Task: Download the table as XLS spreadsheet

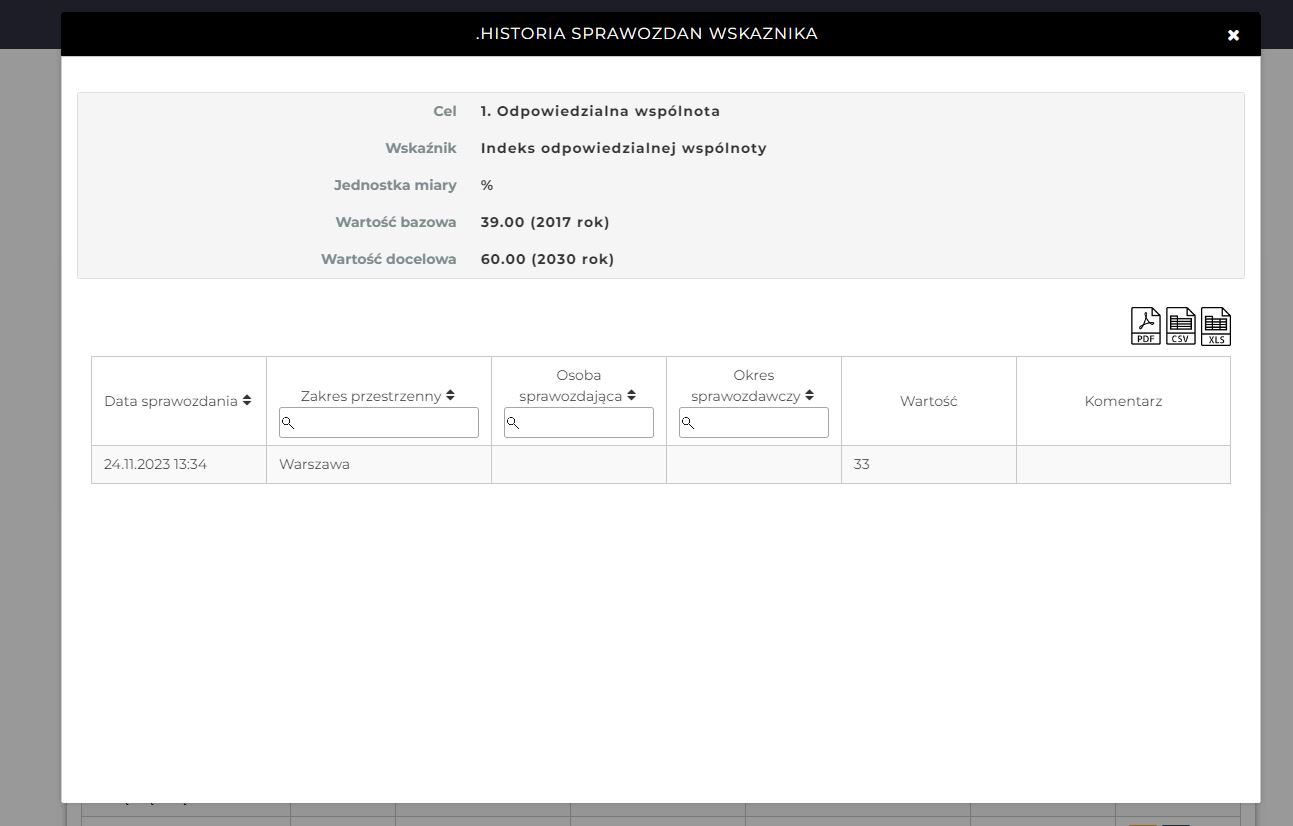Action: [x=1215, y=326]
